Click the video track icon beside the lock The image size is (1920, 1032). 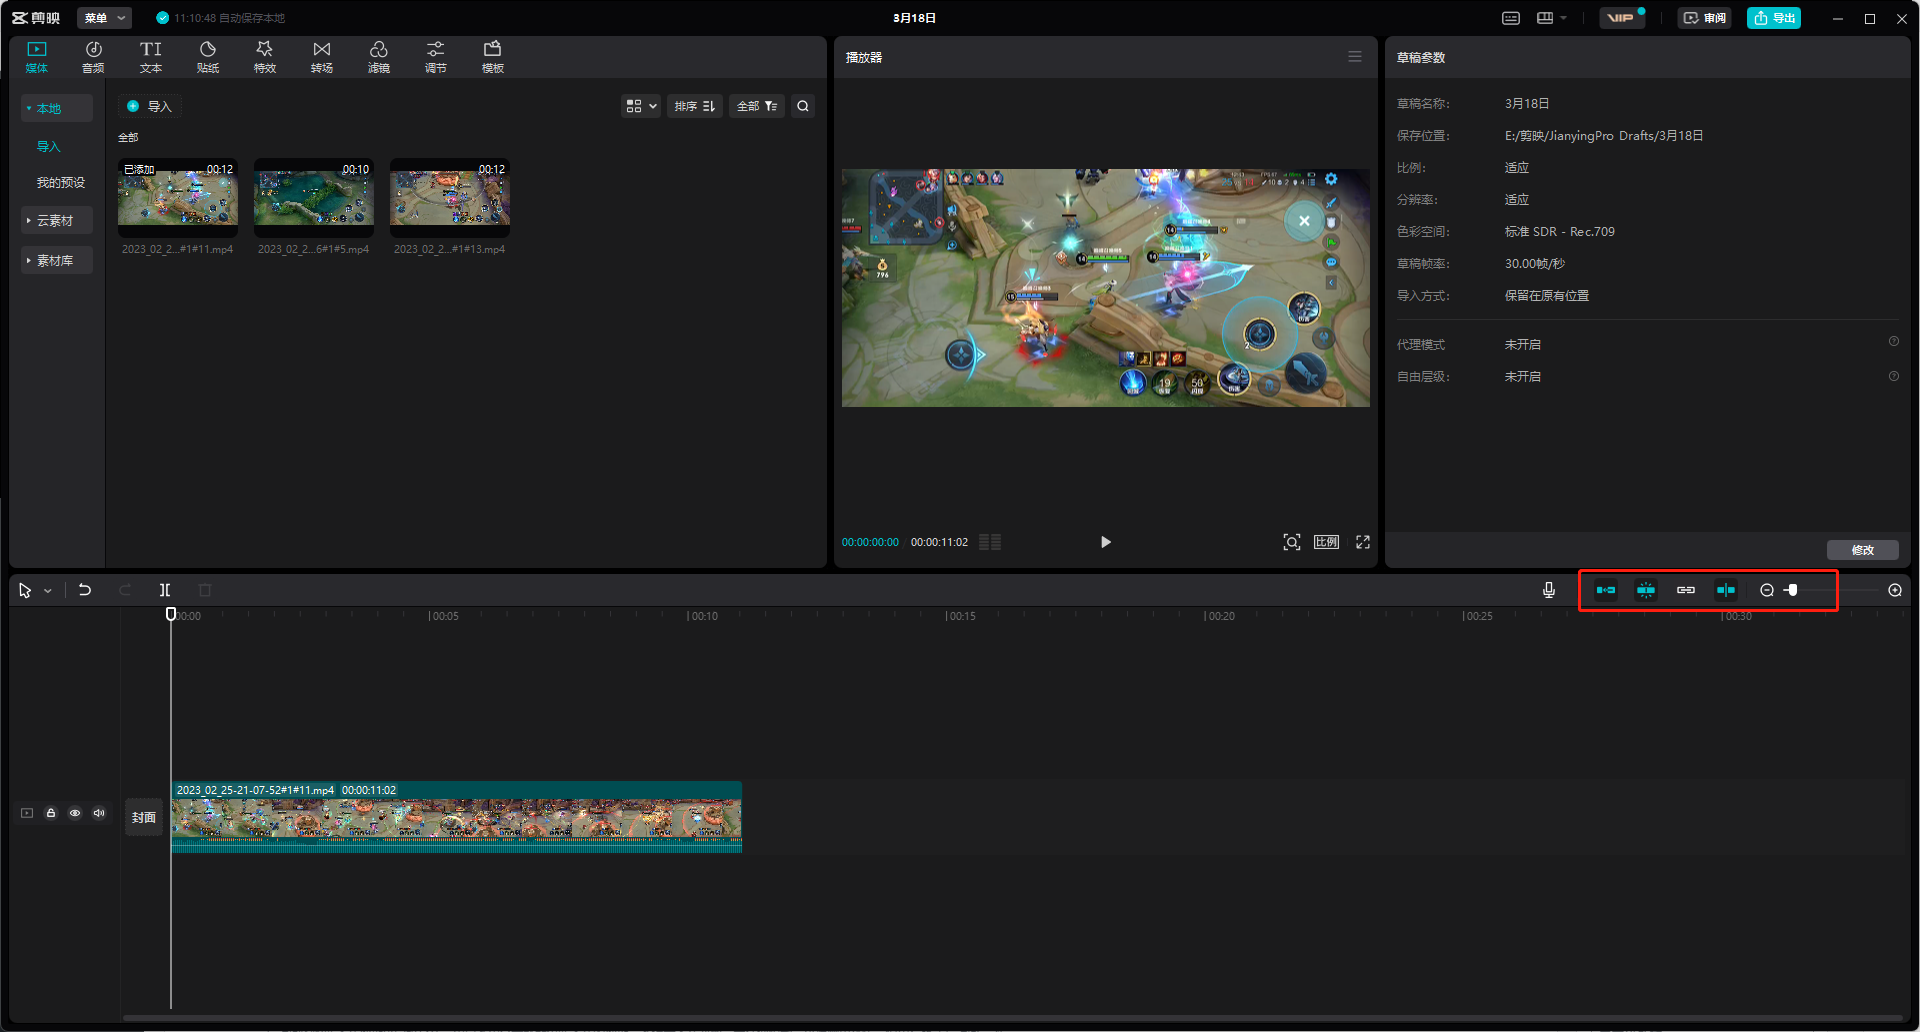pyautogui.click(x=27, y=813)
